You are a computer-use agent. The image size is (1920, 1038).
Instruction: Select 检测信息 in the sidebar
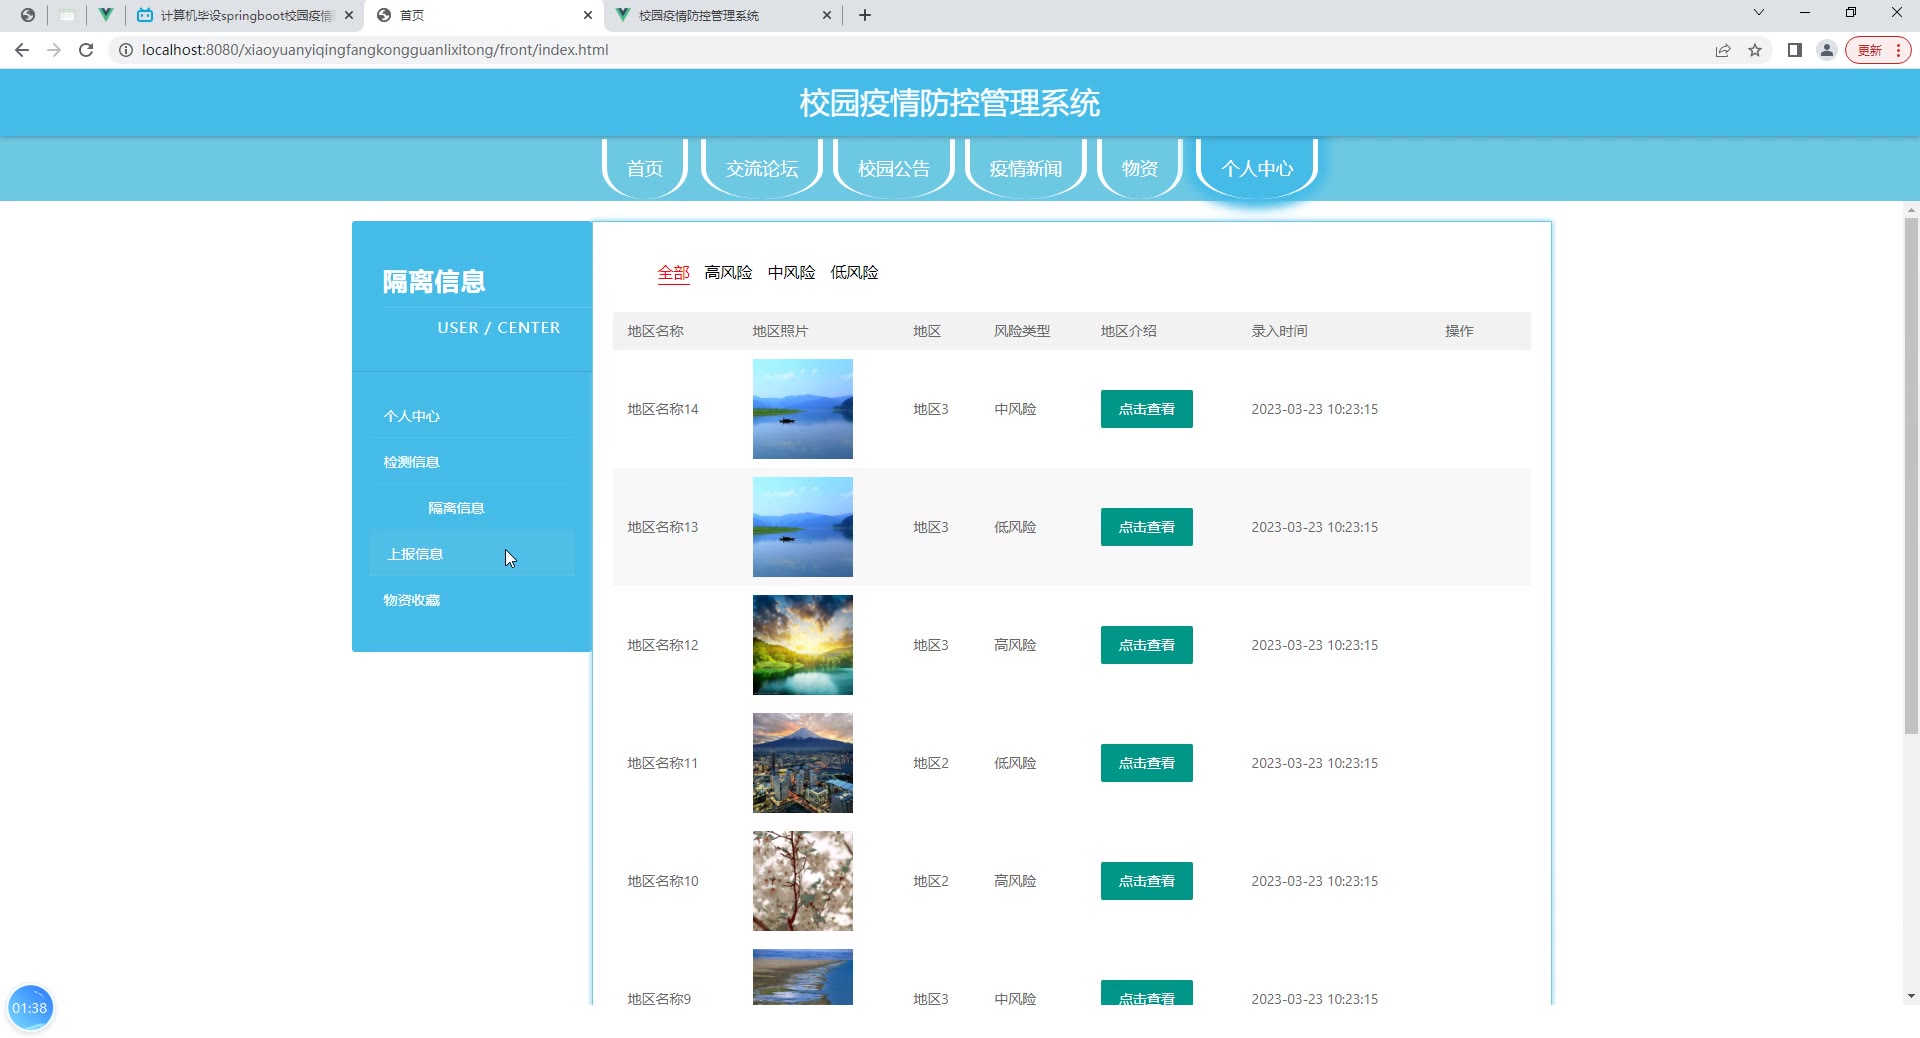coord(472,462)
